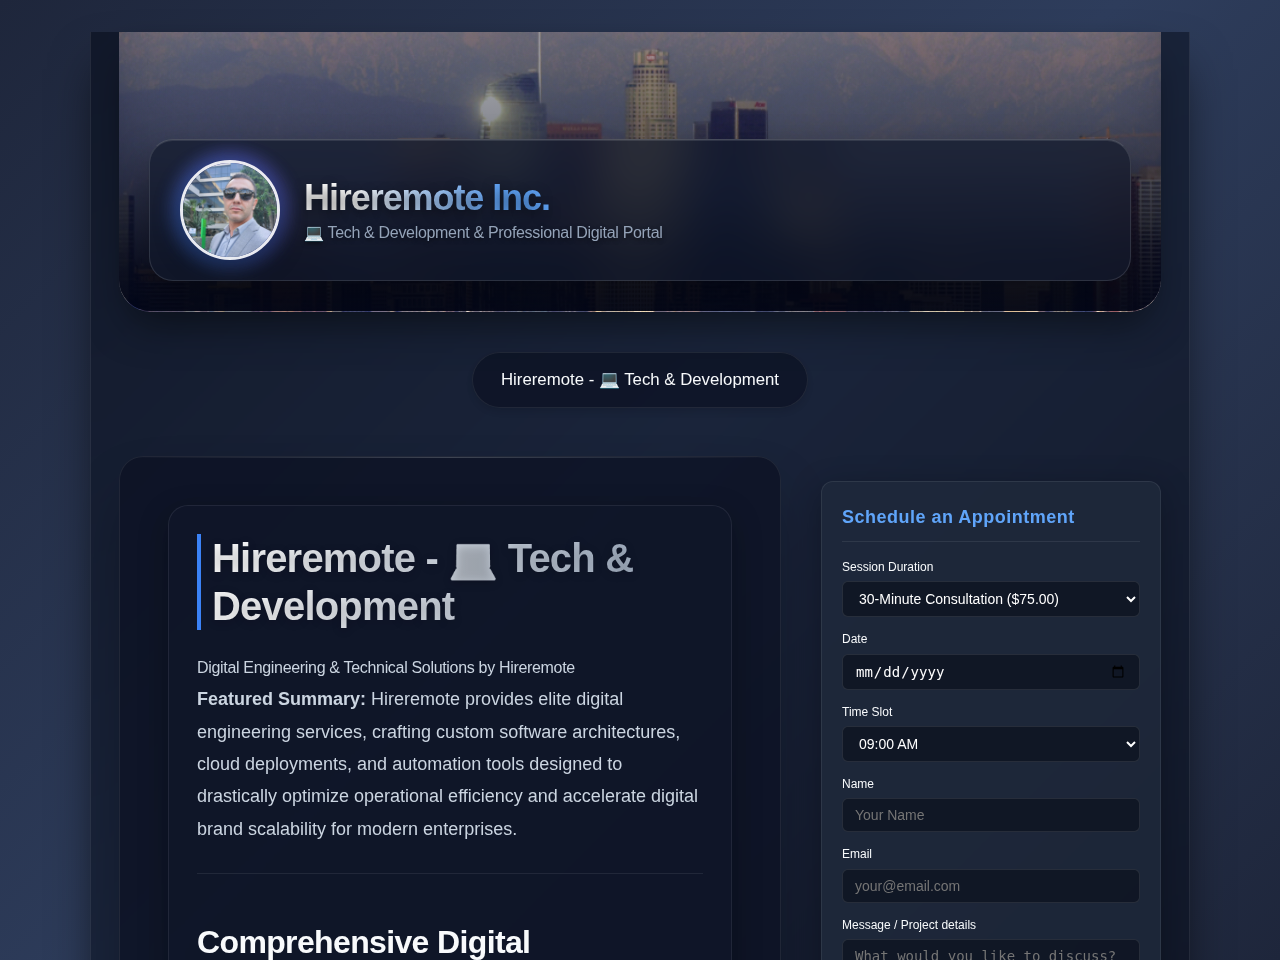Image resolution: width=1280 pixels, height=960 pixels.
Task: Click the Time Slot label
Action: (x=867, y=712)
